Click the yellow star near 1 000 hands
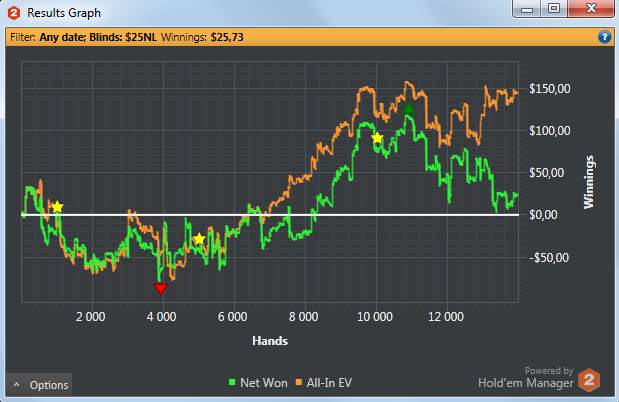The height and width of the screenshot is (402, 619). pos(58,207)
